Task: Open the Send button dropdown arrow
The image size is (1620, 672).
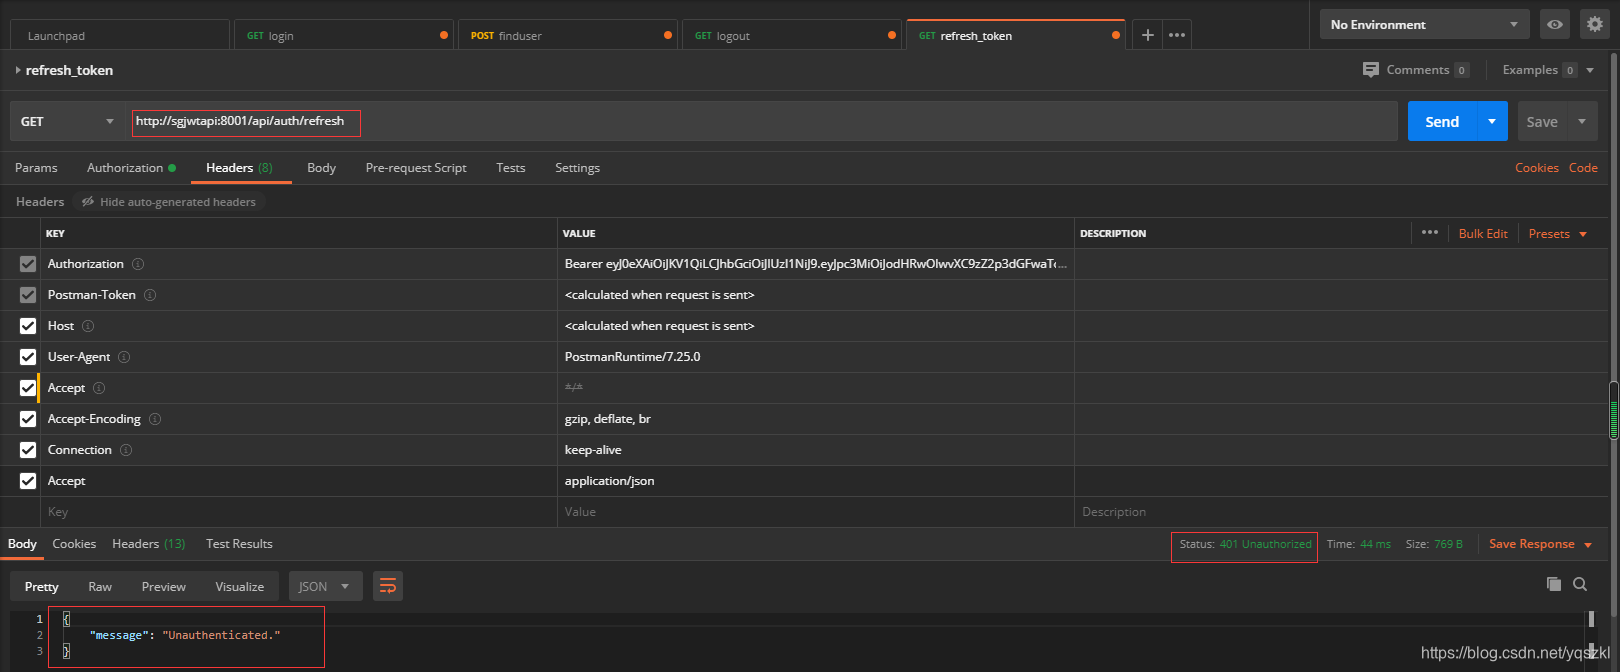Action: pyautogui.click(x=1492, y=122)
